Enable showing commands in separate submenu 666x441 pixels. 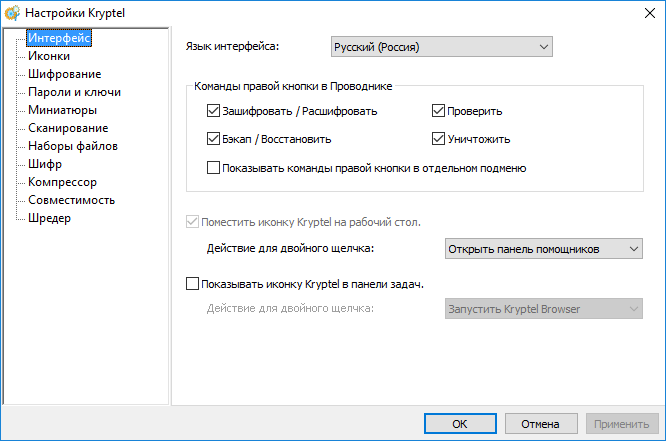(214, 168)
